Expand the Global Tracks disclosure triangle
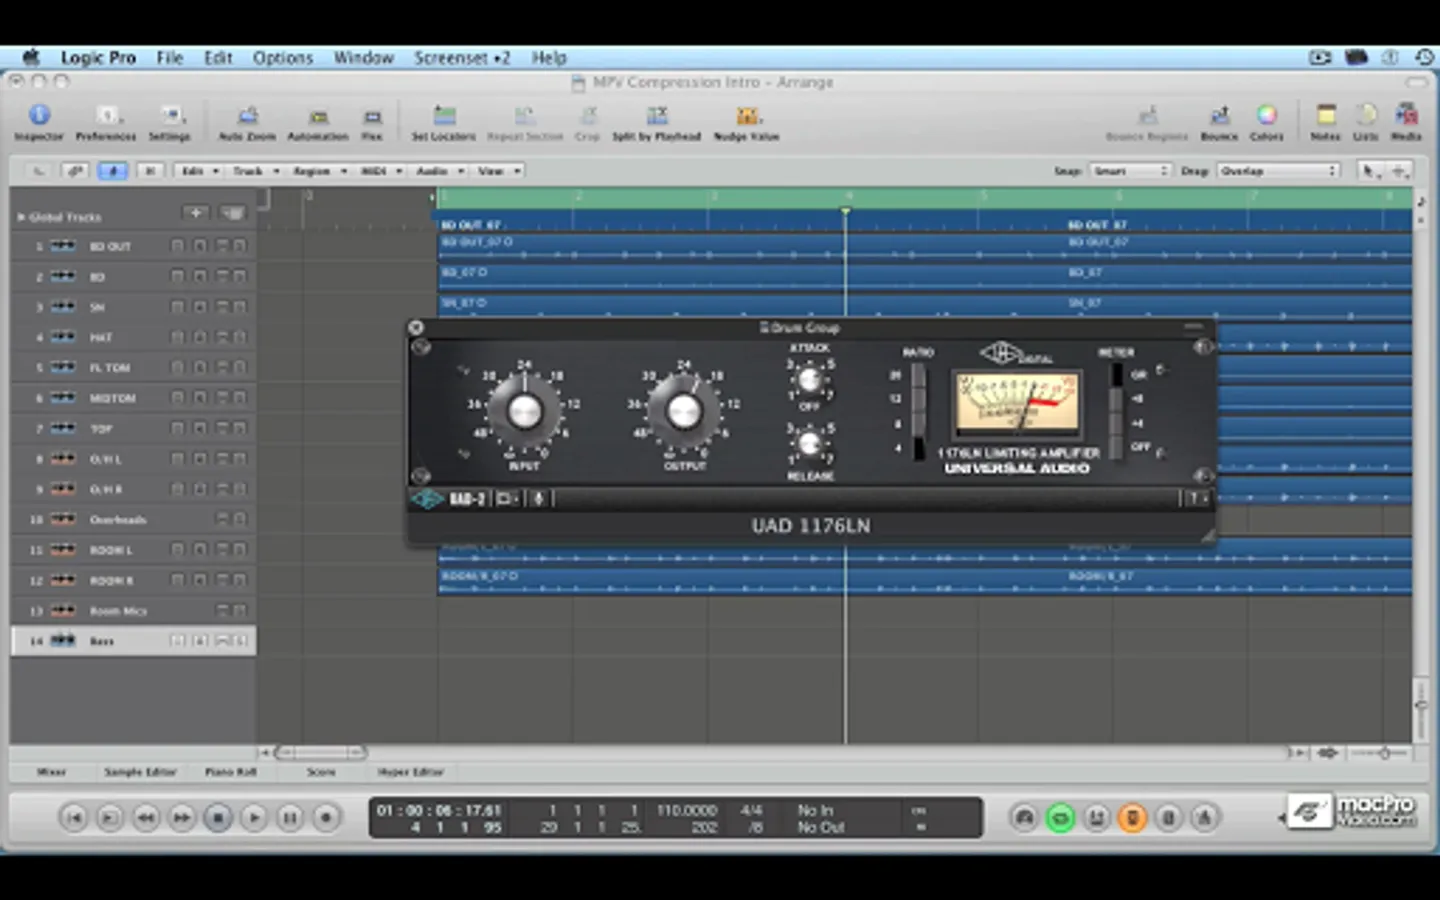This screenshot has height=900, width=1440. (x=21, y=217)
